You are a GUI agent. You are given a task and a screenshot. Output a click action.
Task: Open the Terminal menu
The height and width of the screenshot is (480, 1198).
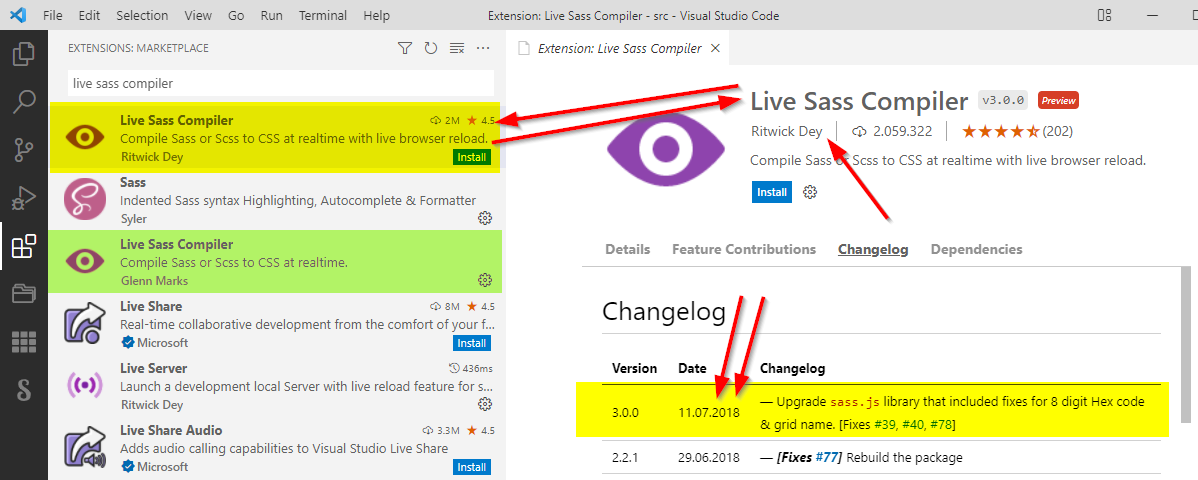click(321, 15)
